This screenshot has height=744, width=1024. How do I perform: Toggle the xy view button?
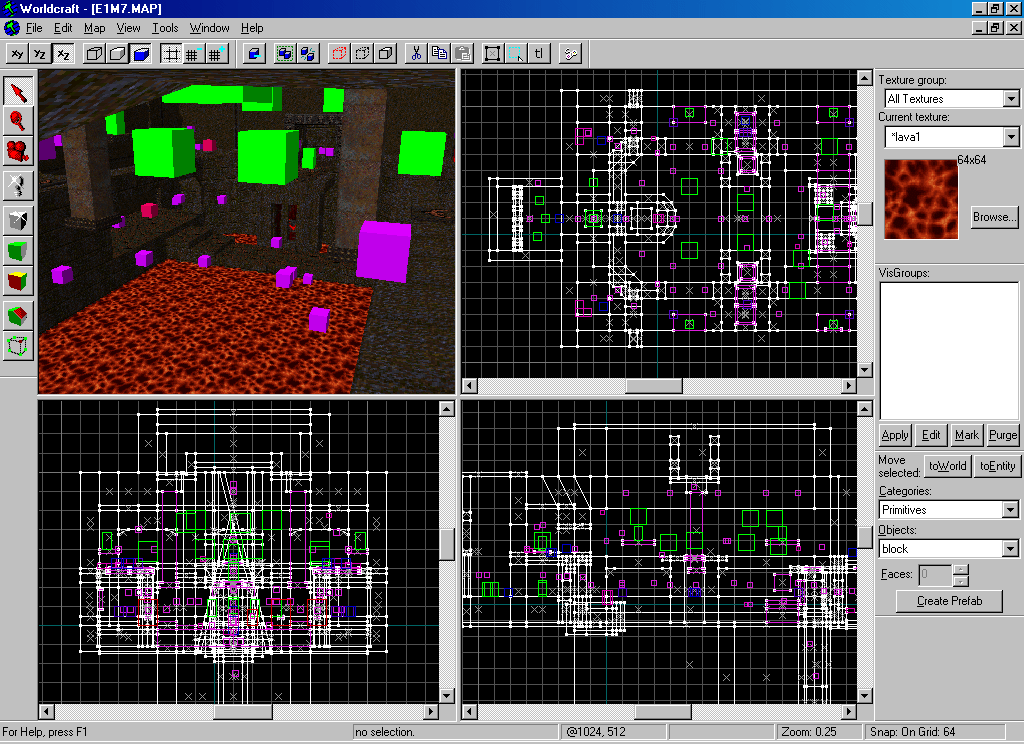(x=17, y=53)
